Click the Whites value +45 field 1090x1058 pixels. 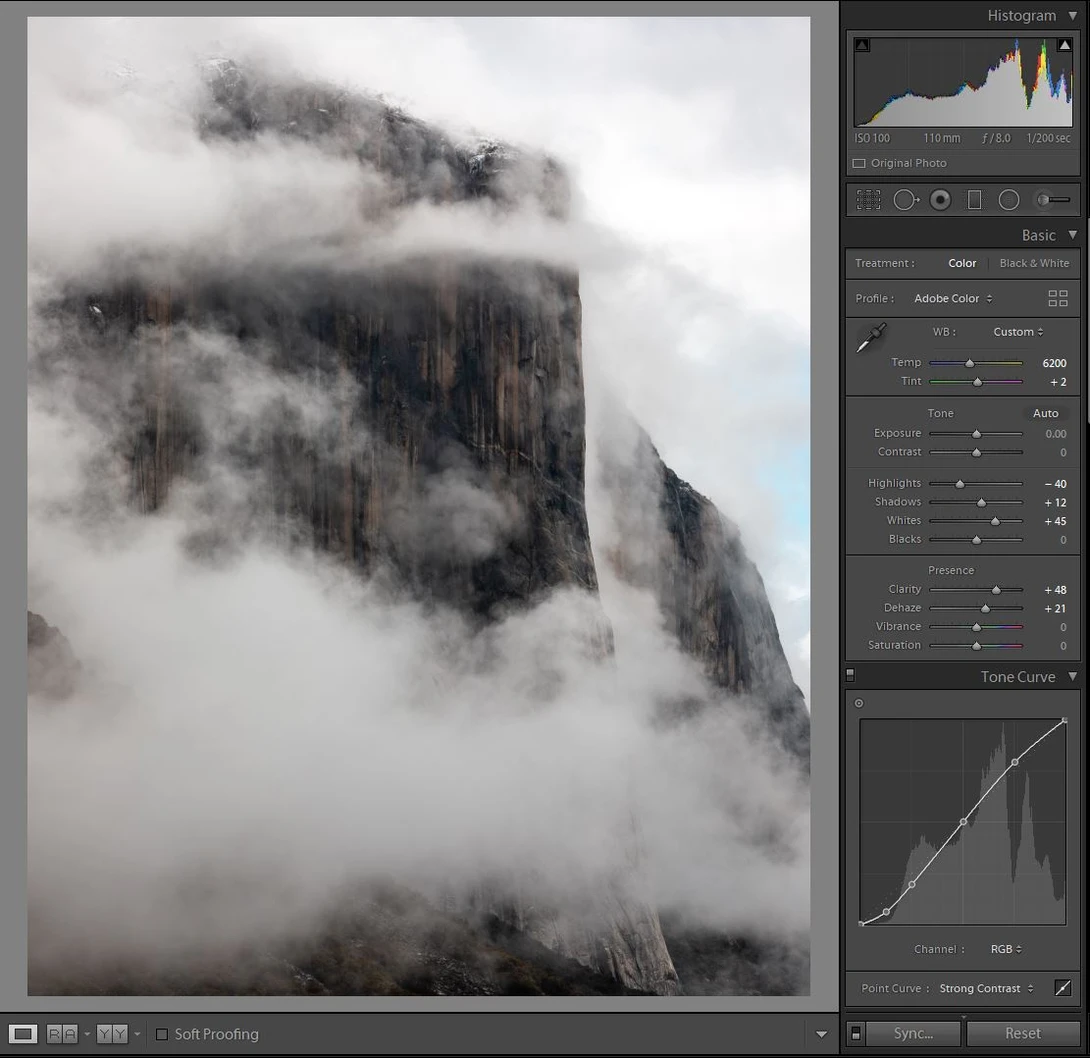pos(1055,521)
